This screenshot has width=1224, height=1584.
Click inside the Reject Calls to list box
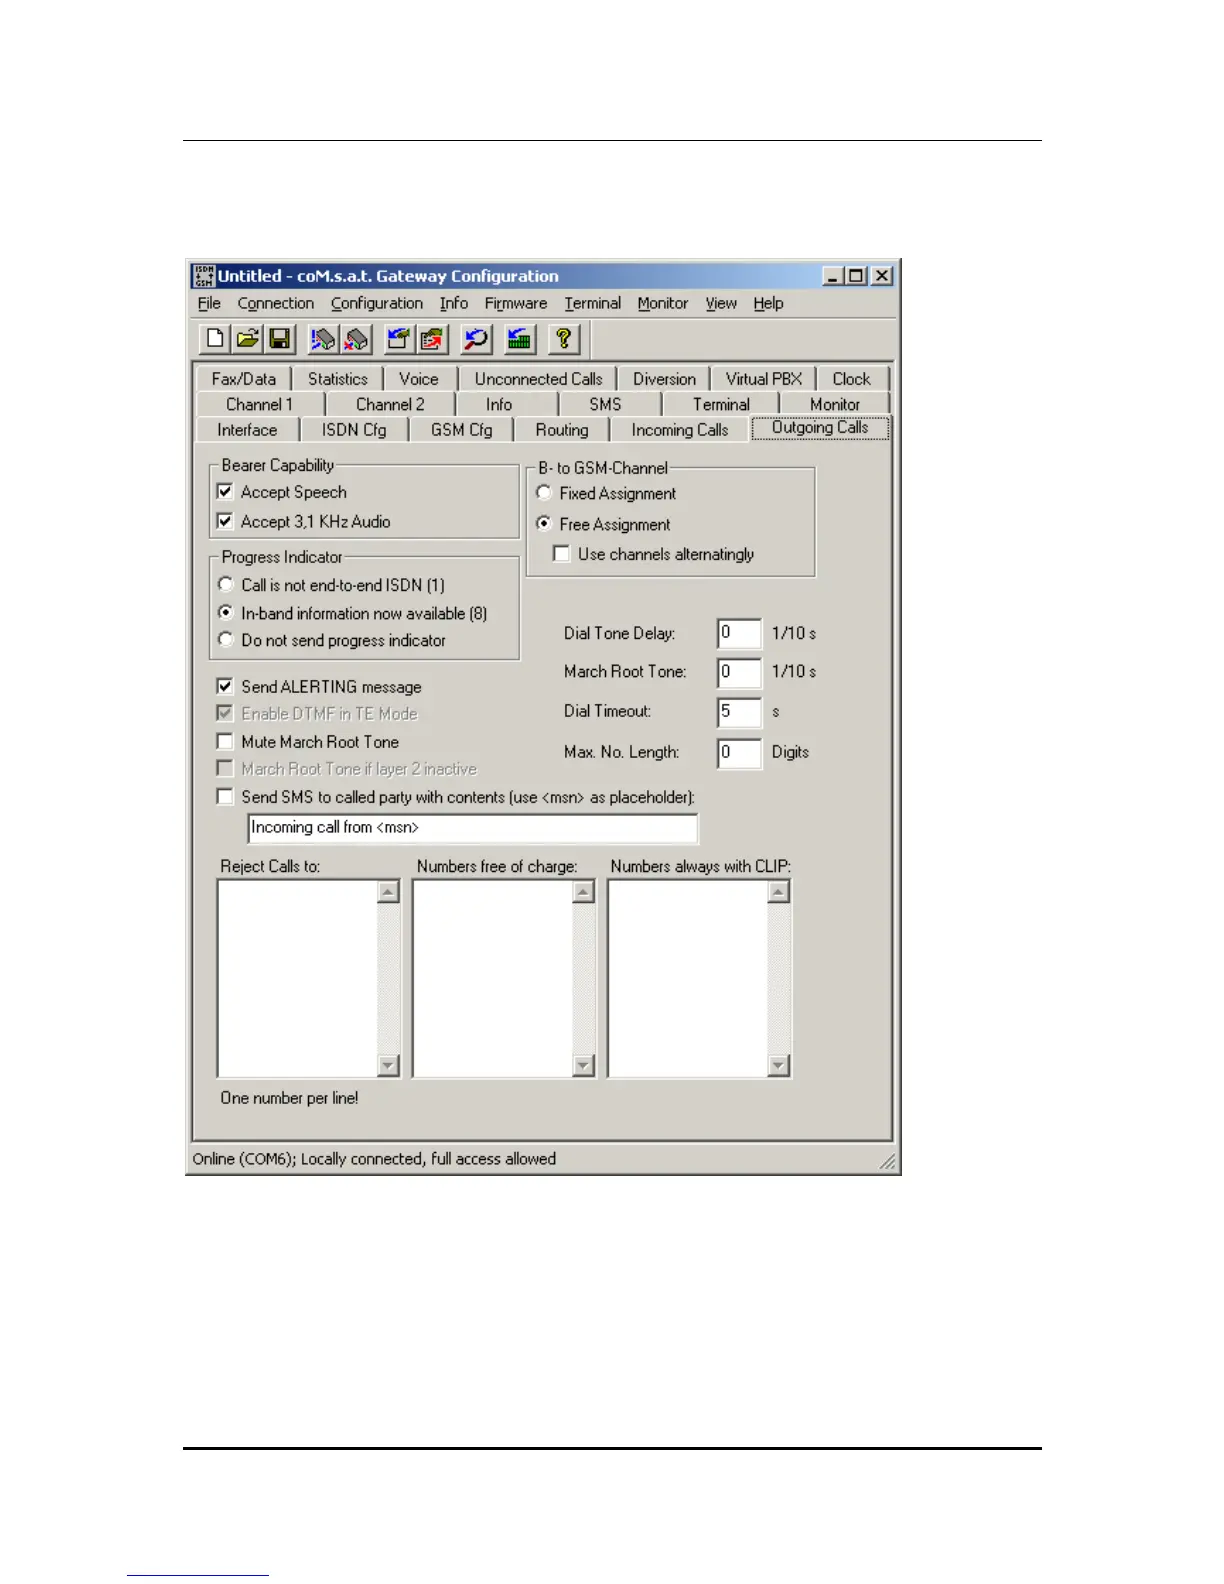(x=298, y=978)
